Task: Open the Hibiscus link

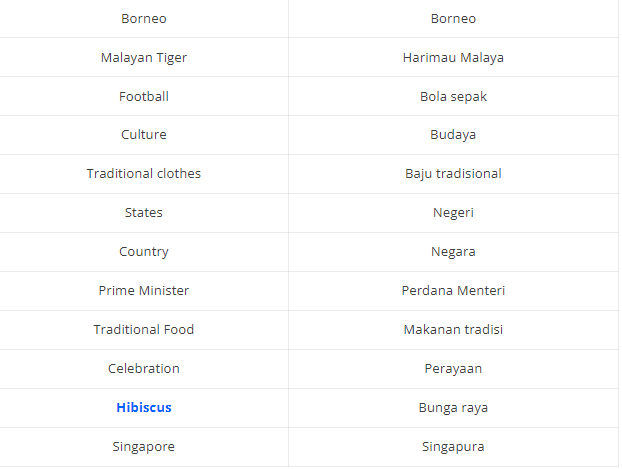Action: [x=144, y=407]
